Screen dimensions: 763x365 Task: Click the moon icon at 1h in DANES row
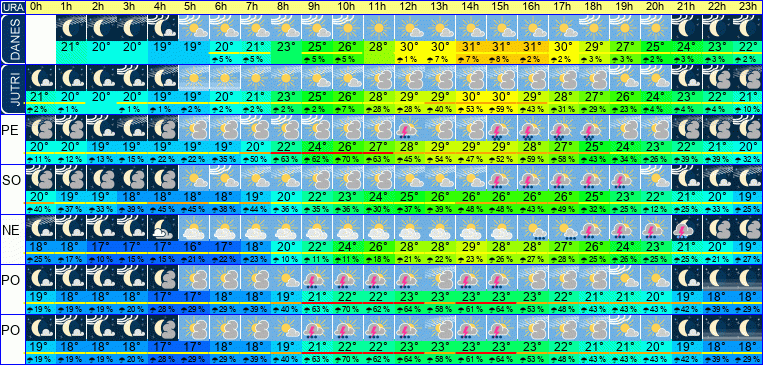(x=72, y=28)
